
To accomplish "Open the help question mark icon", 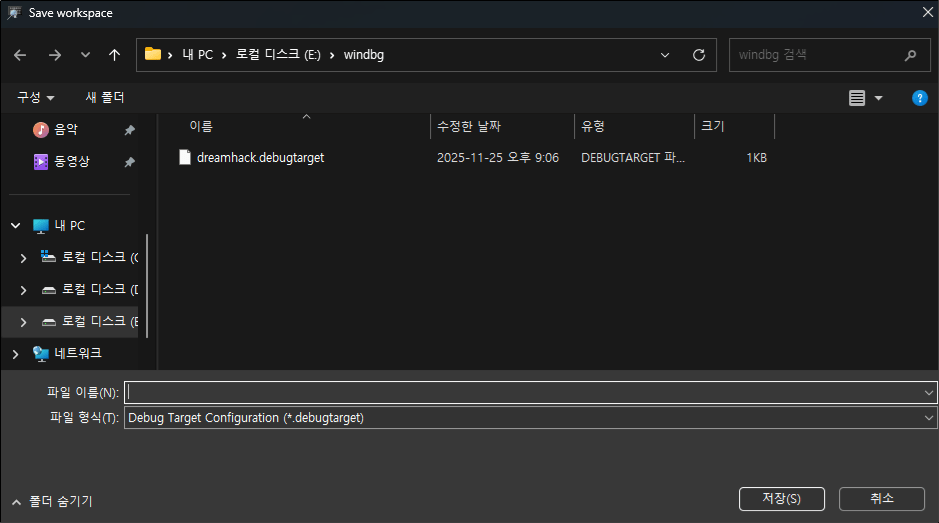I will [x=919, y=98].
